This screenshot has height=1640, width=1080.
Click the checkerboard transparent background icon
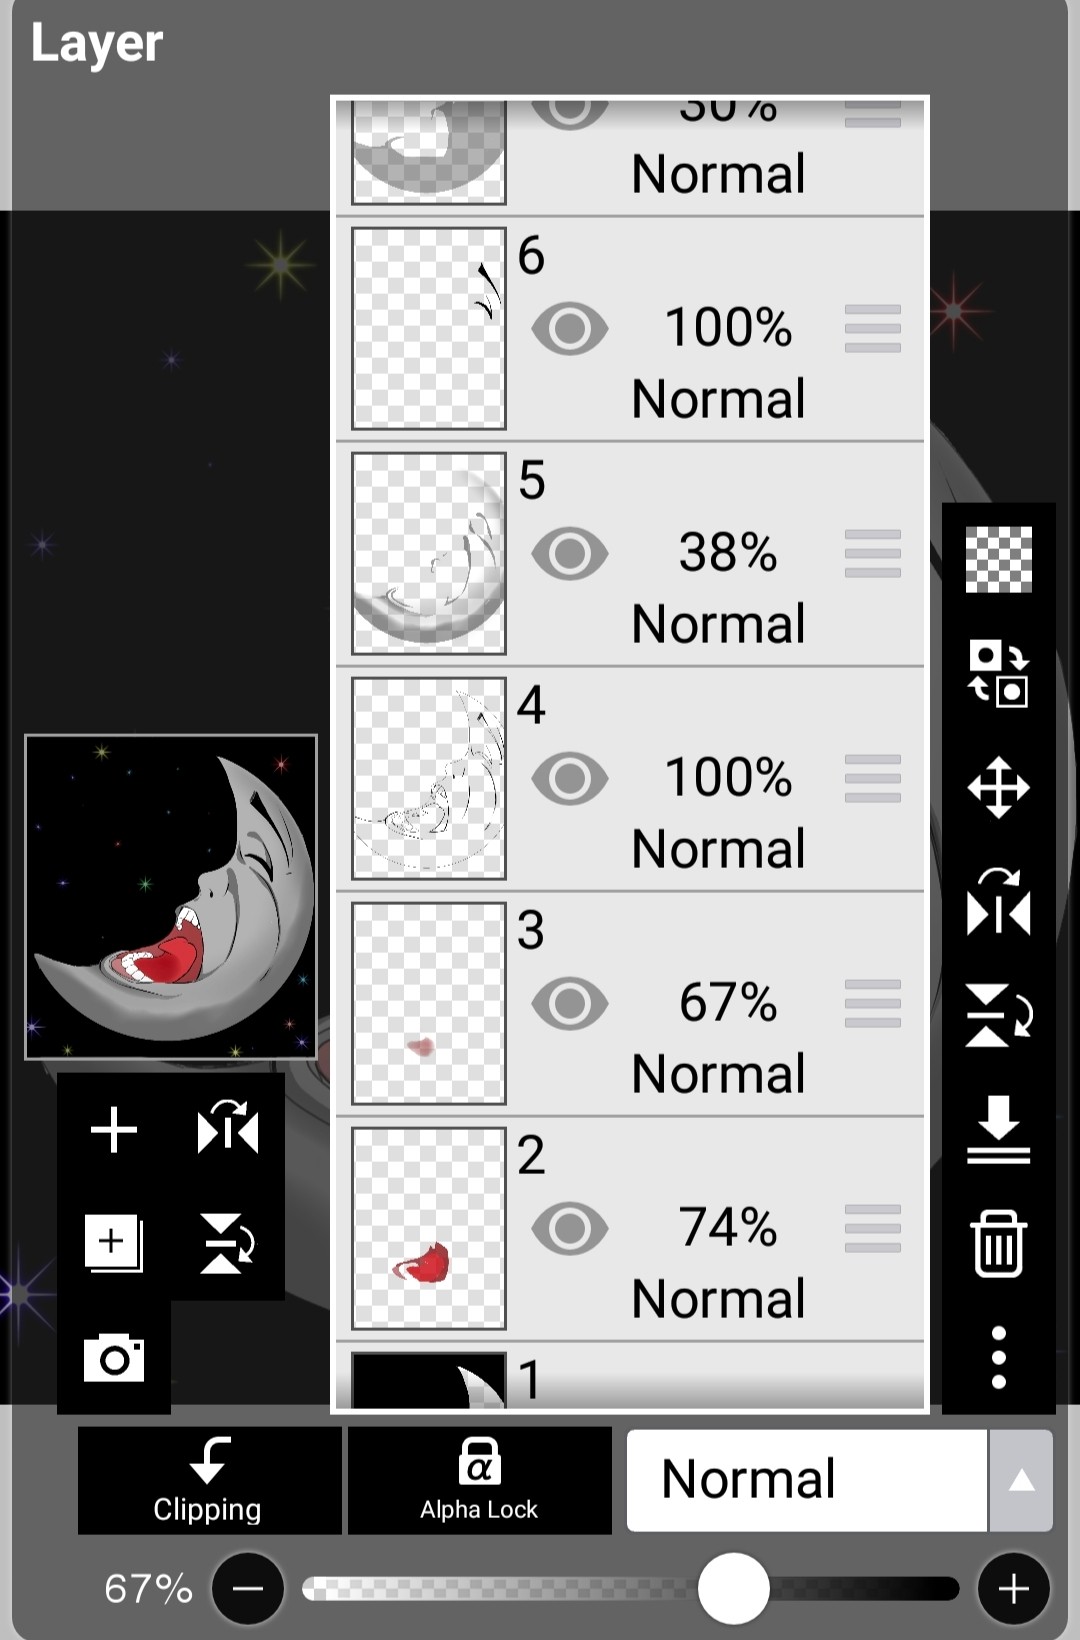pos(998,559)
